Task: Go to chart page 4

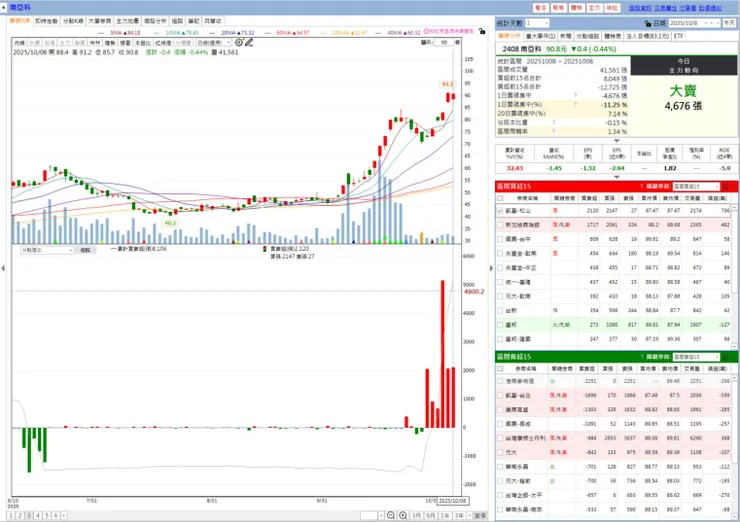Action: pos(38,515)
